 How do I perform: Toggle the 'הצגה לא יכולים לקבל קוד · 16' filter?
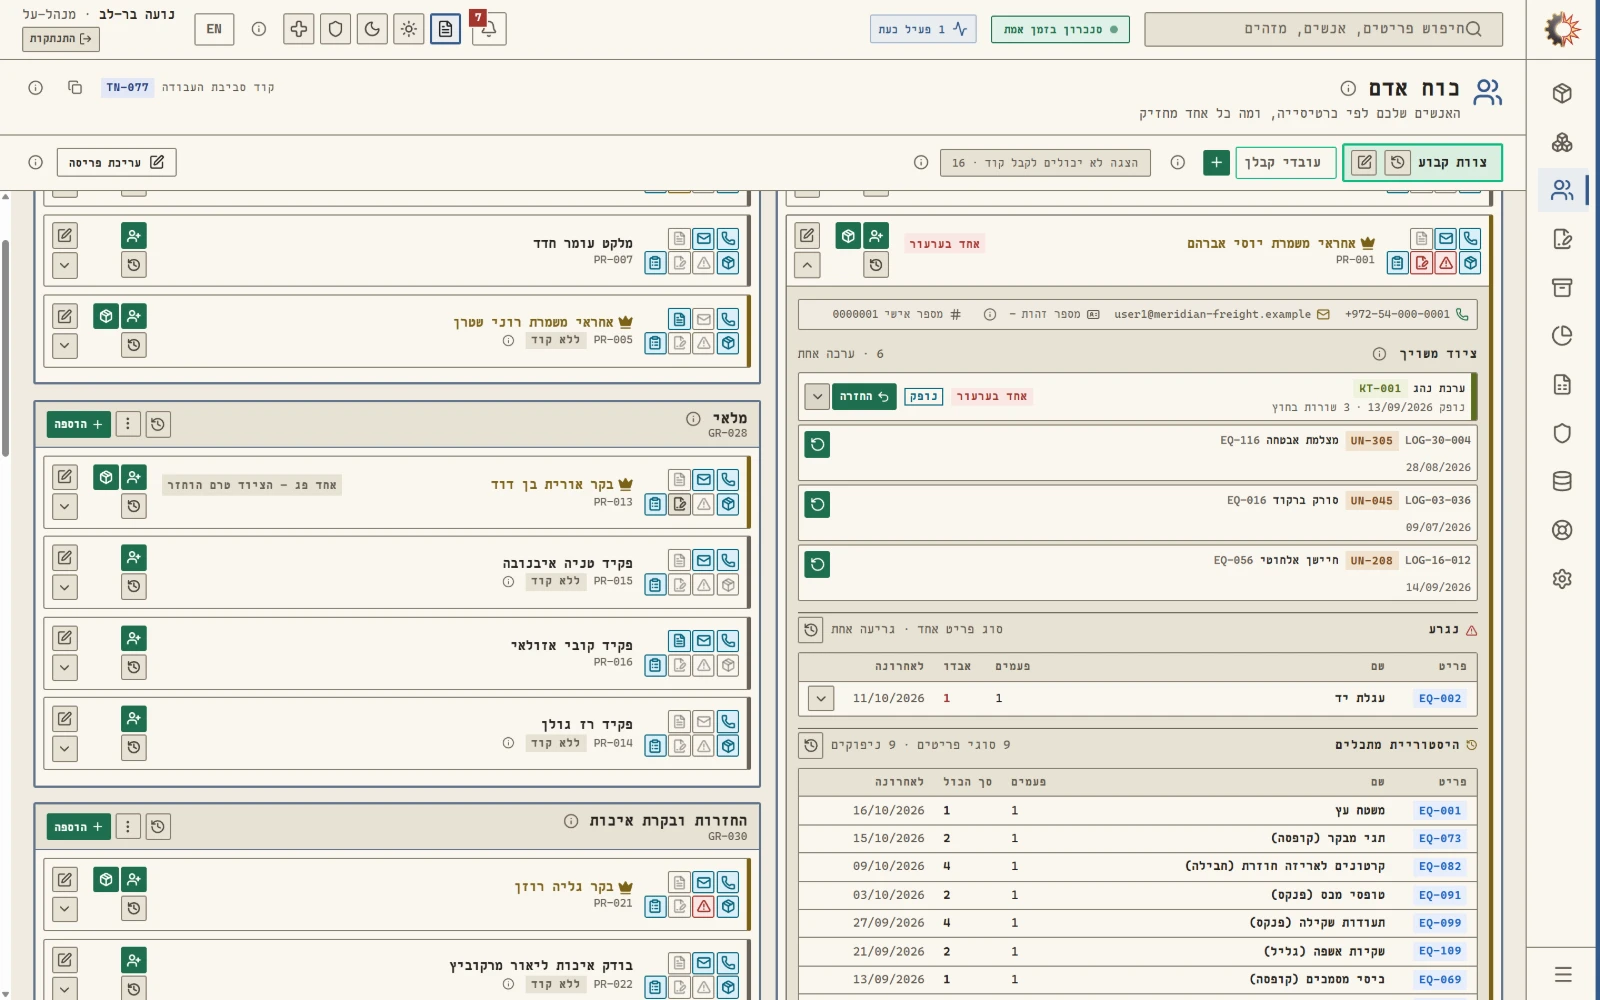click(1045, 163)
